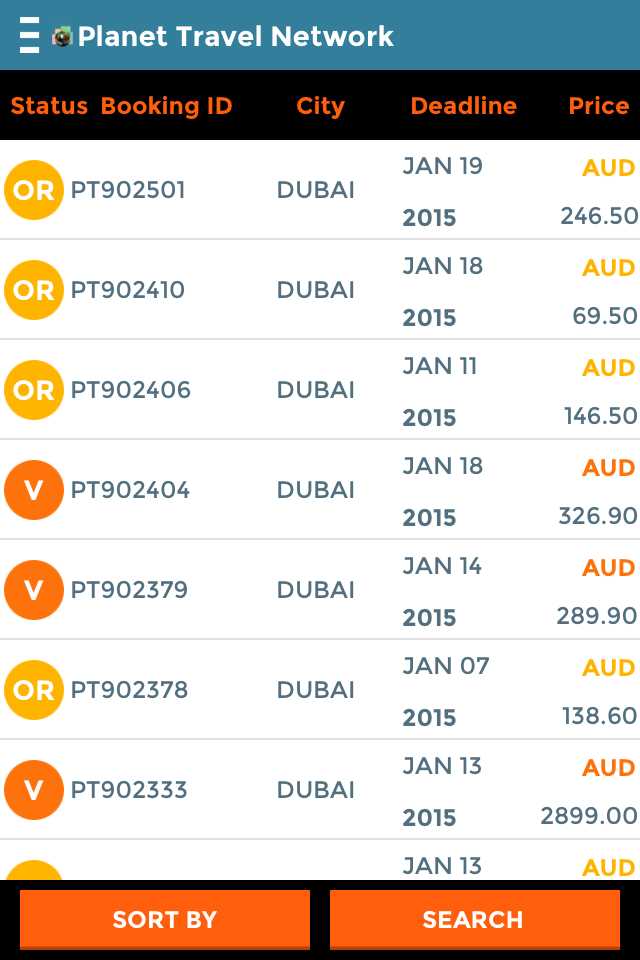Sort by Status column header
This screenshot has height=960, width=640.
[49, 106]
